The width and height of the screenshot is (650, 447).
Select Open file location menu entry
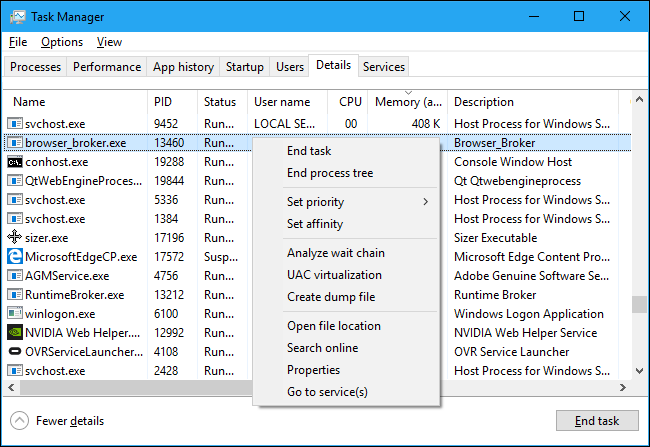[x=333, y=326]
